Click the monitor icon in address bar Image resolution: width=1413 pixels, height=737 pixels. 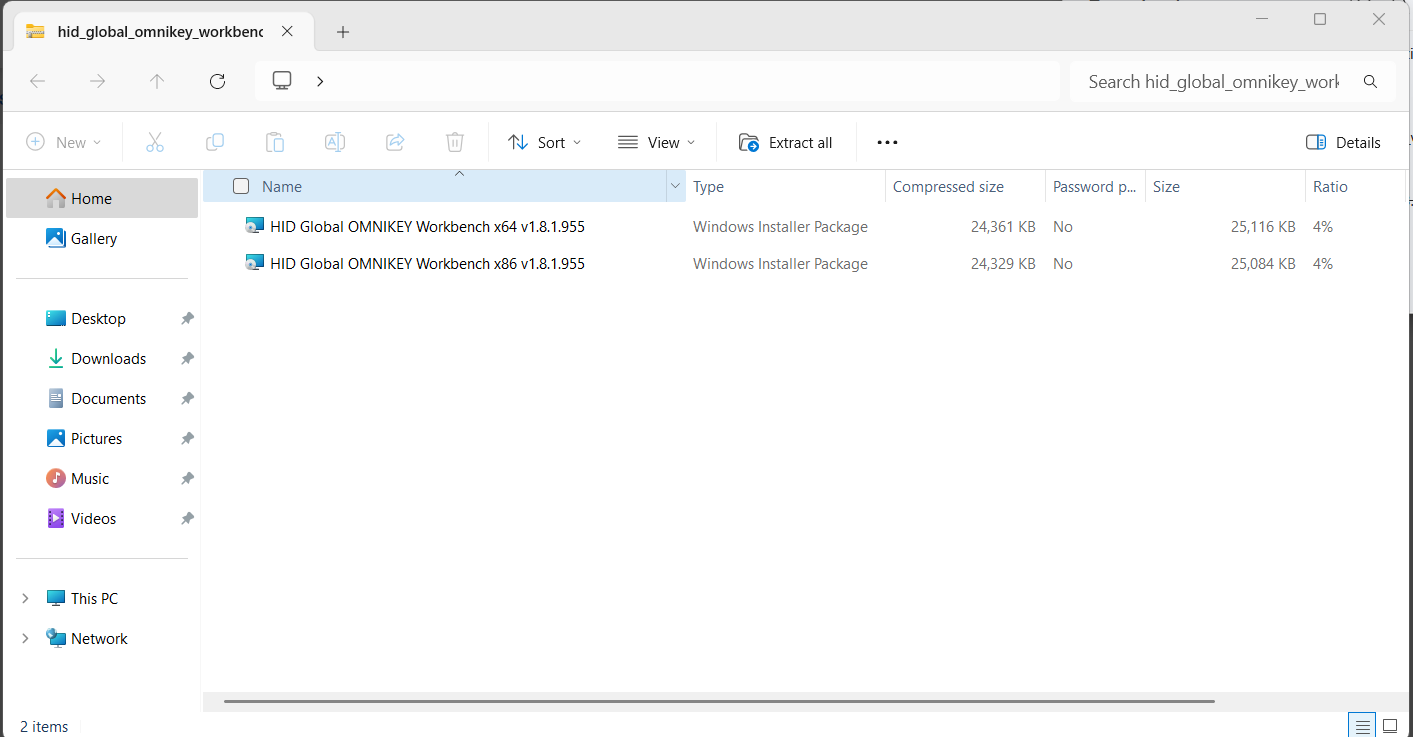(282, 81)
